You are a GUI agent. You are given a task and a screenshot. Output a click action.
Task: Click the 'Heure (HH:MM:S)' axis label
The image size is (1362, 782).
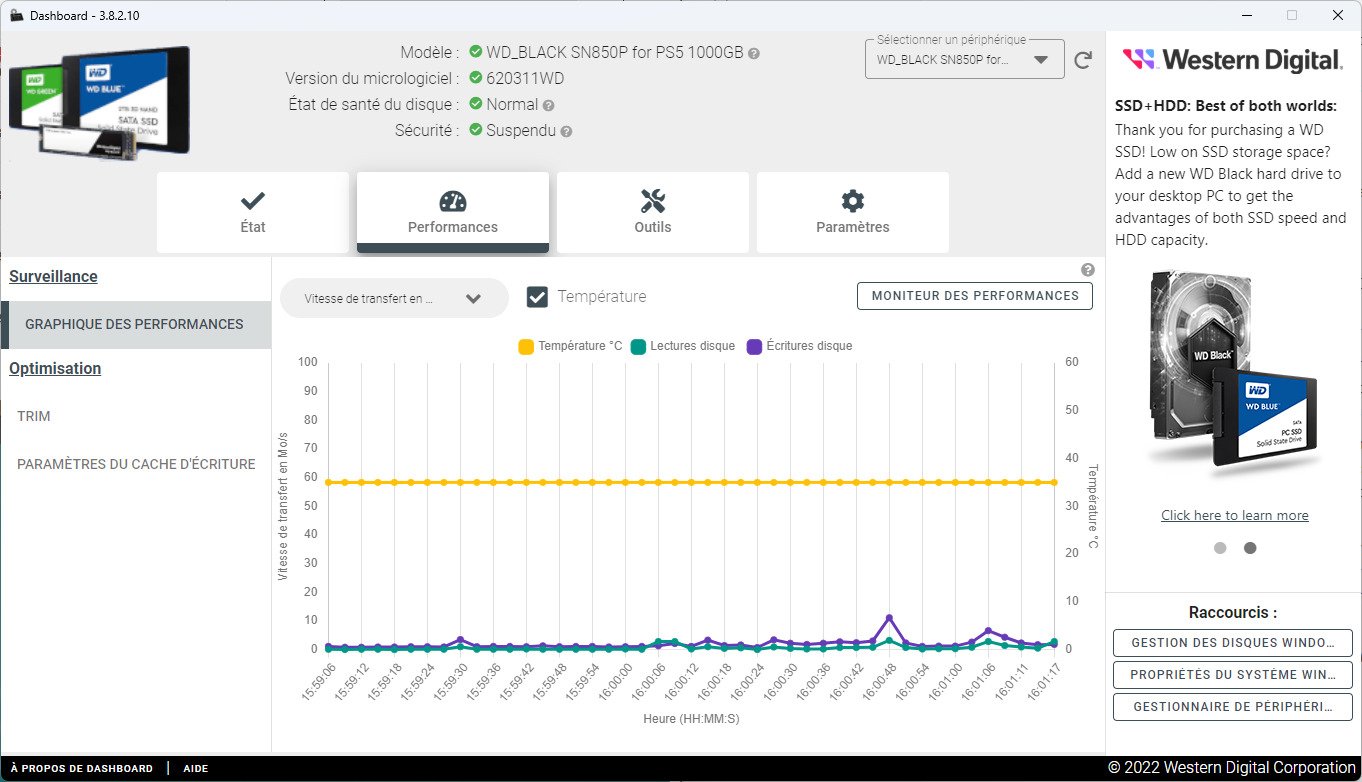point(691,719)
